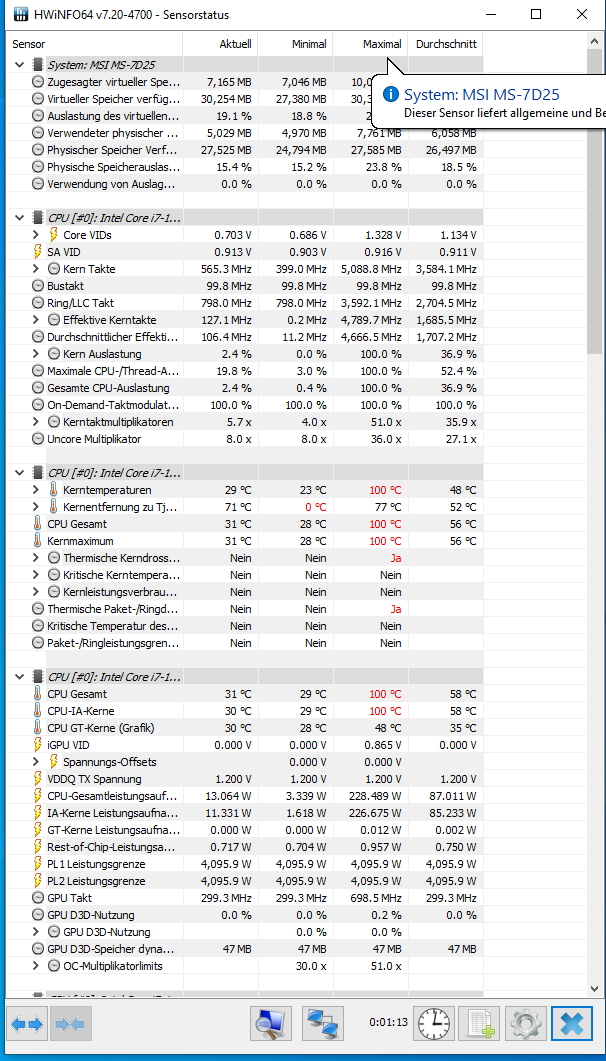Click the Maximal column header

pos(371,45)
